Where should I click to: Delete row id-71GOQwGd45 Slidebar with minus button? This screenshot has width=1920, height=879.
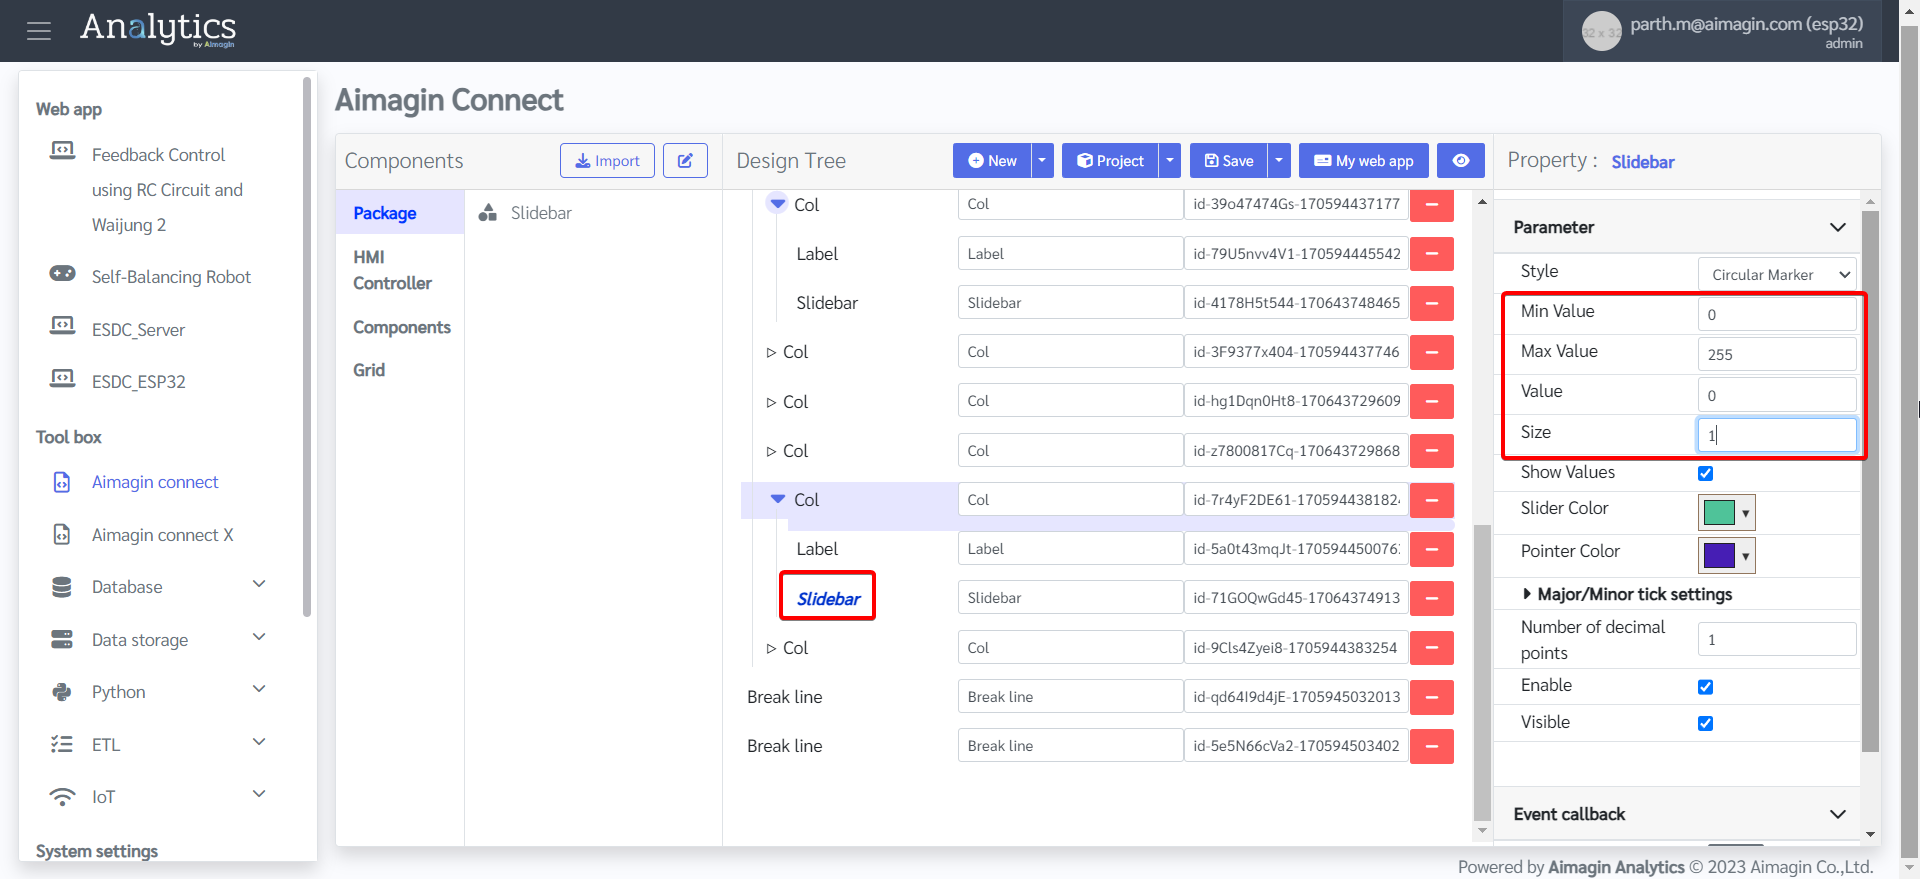pos(1432,598)
